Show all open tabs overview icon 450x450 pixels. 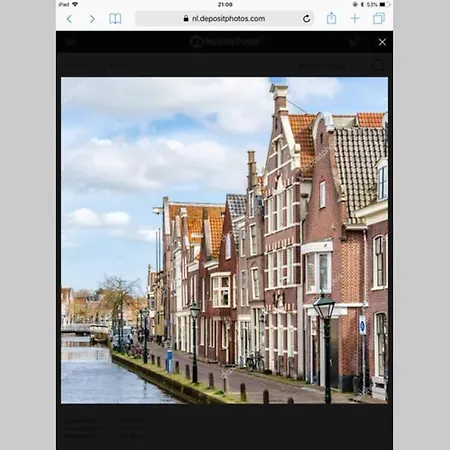point(379,18)
